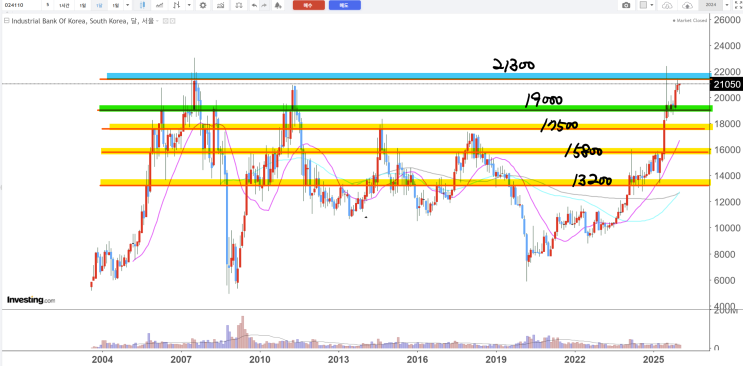Load chart layout via cloud download icon

click(x=667, y=5)
